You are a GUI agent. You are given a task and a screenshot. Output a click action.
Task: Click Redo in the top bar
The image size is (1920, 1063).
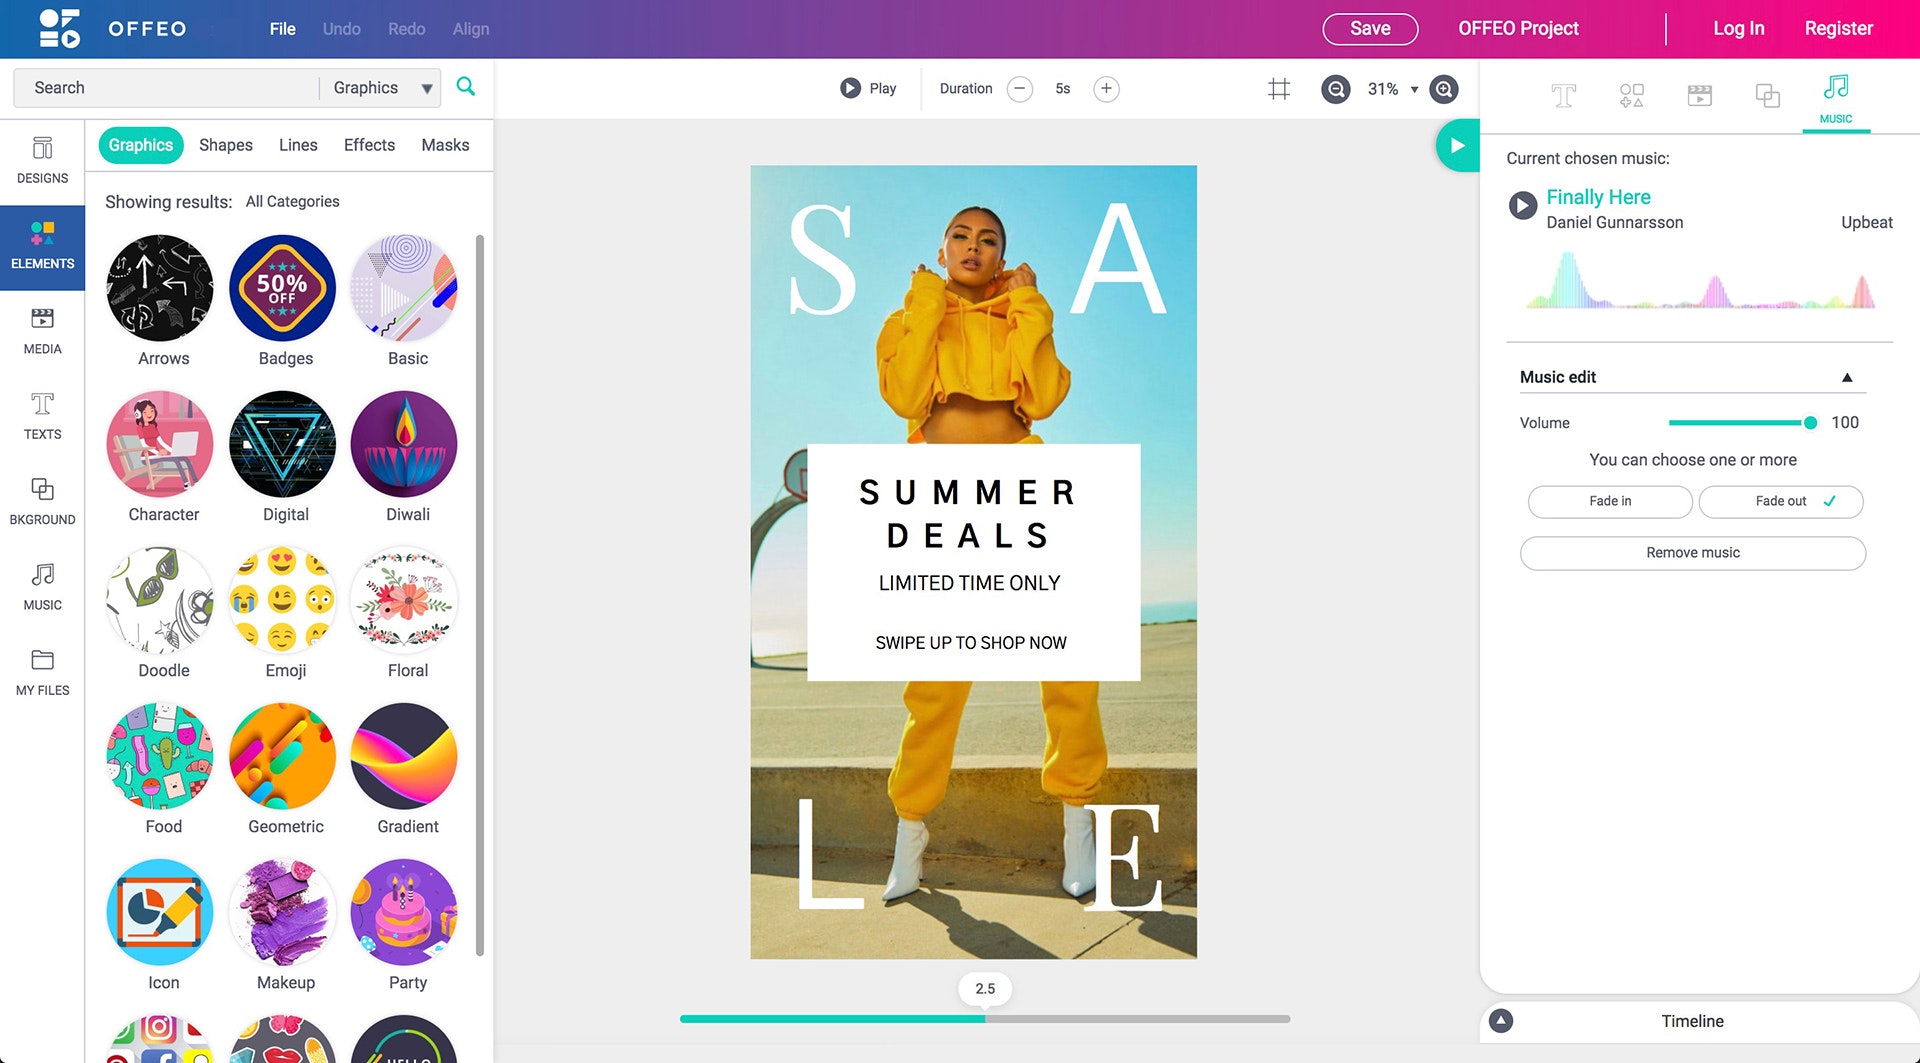coord(406,29)
